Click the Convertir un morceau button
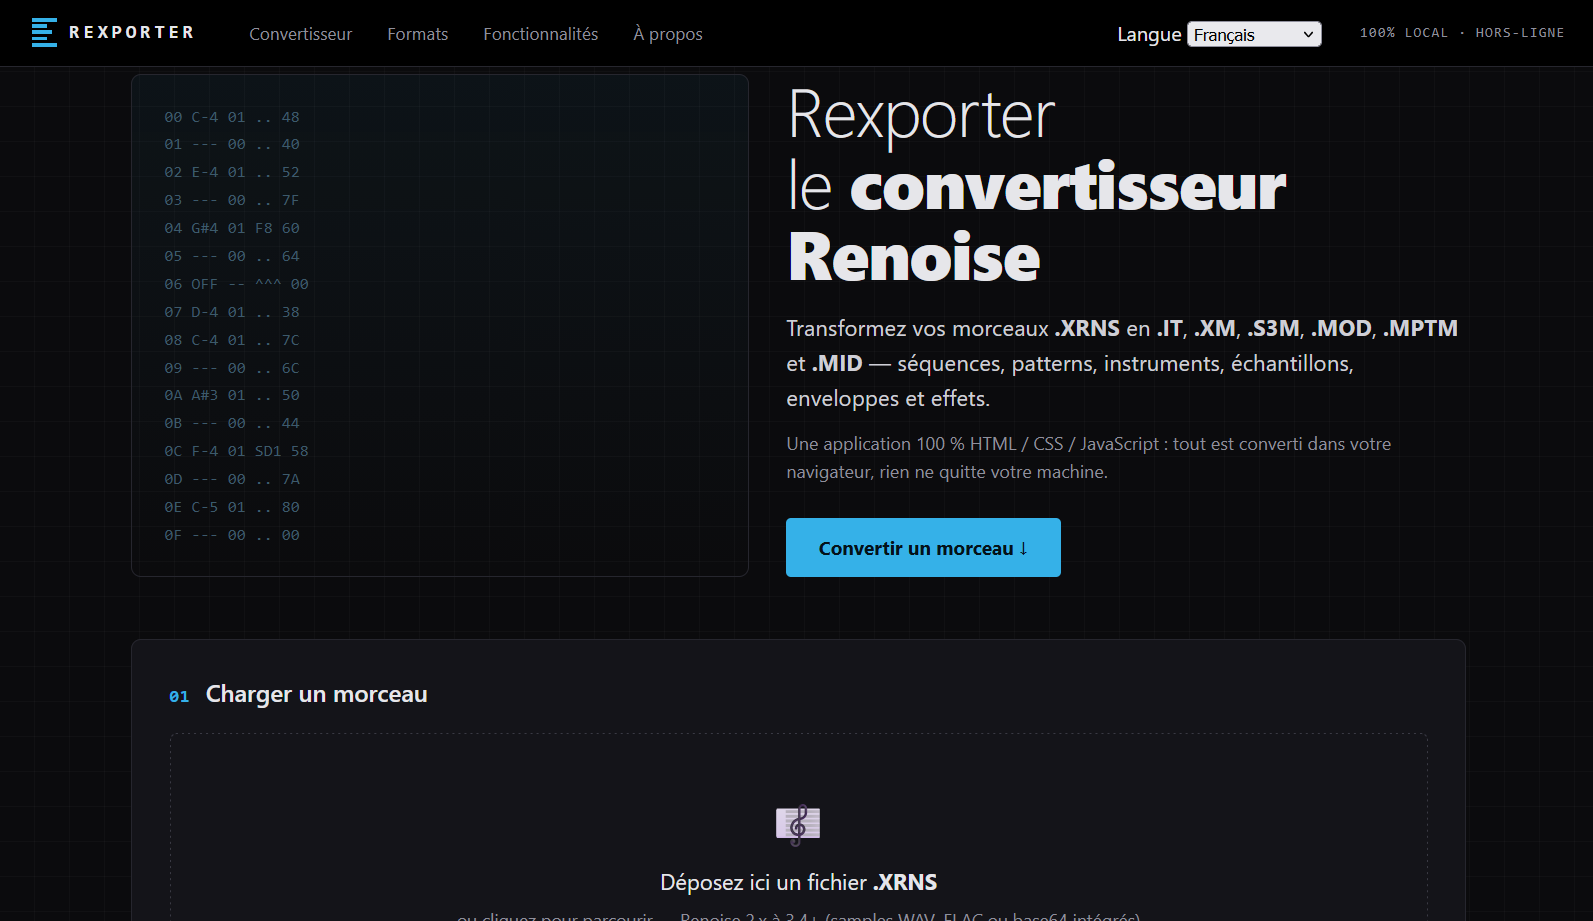 tap(923, 548)
